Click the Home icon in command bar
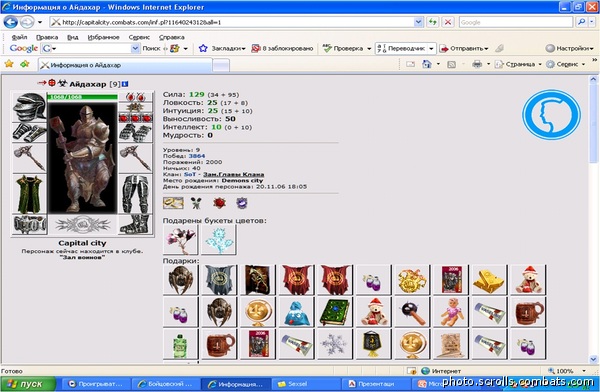 click(427, 64)
